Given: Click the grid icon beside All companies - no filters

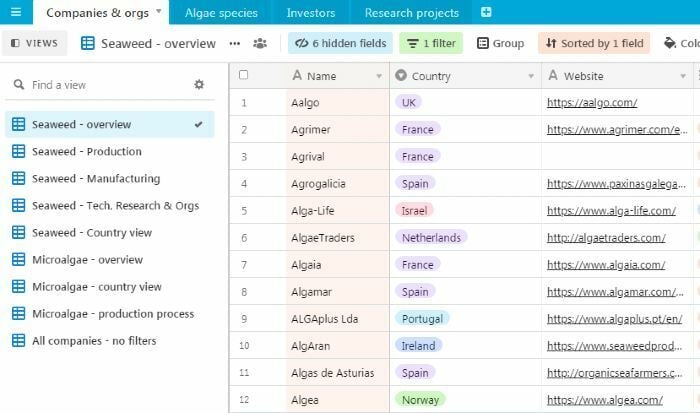Looking at the screenshot, I should pos(18,341).
